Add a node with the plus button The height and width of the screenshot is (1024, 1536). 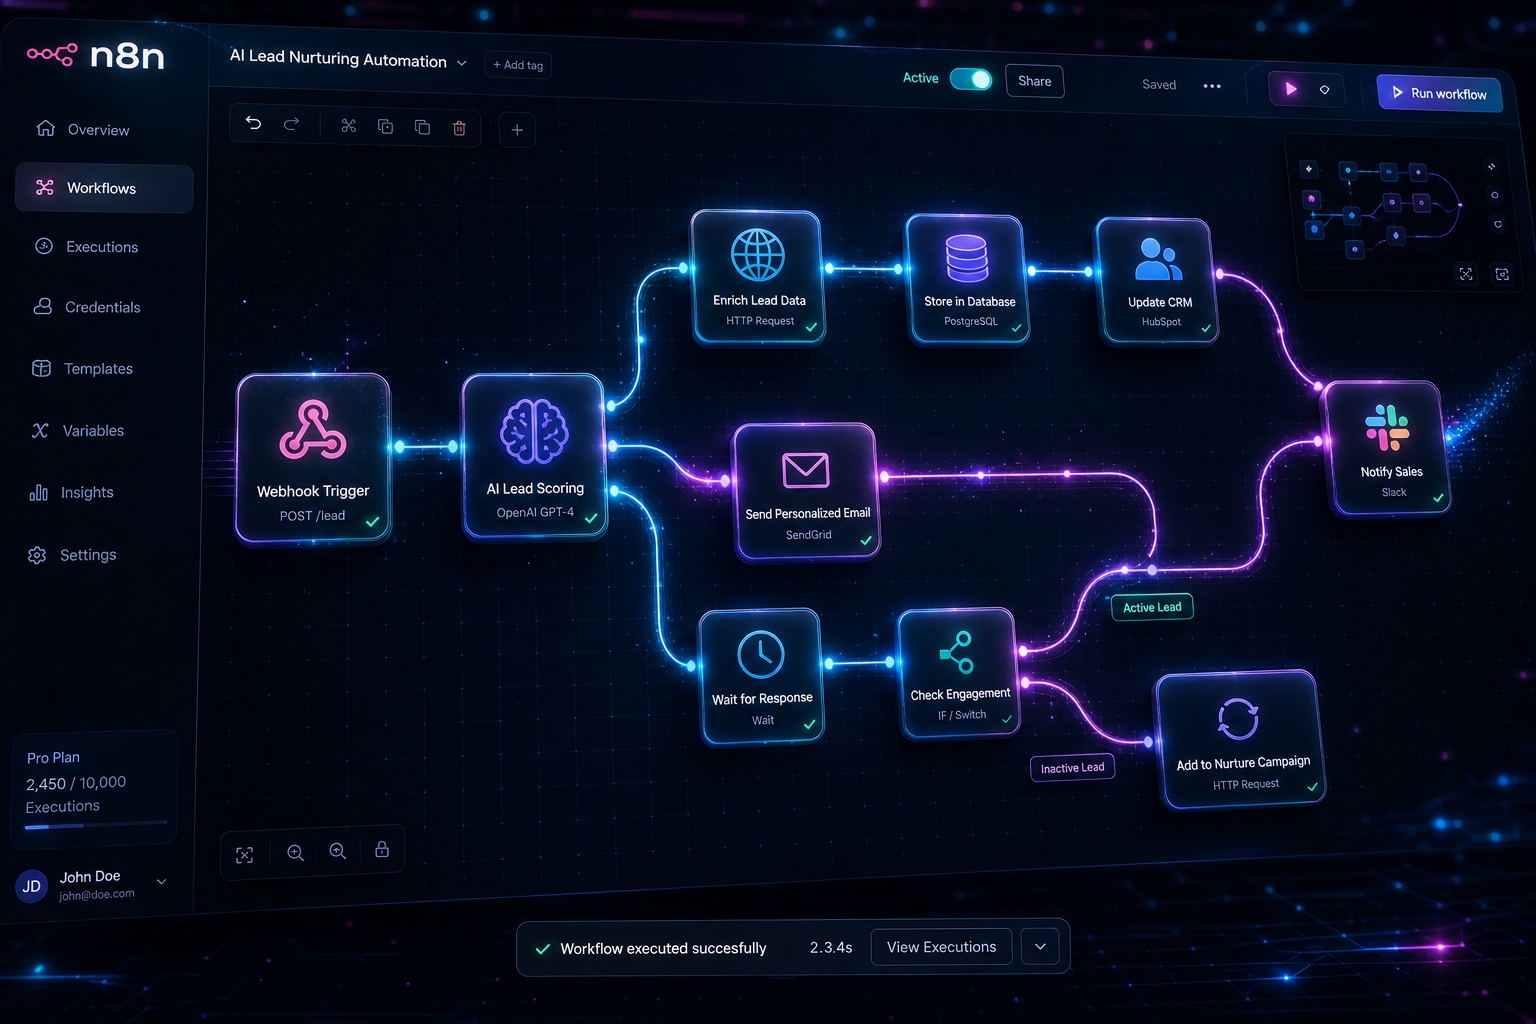[517, 130]
